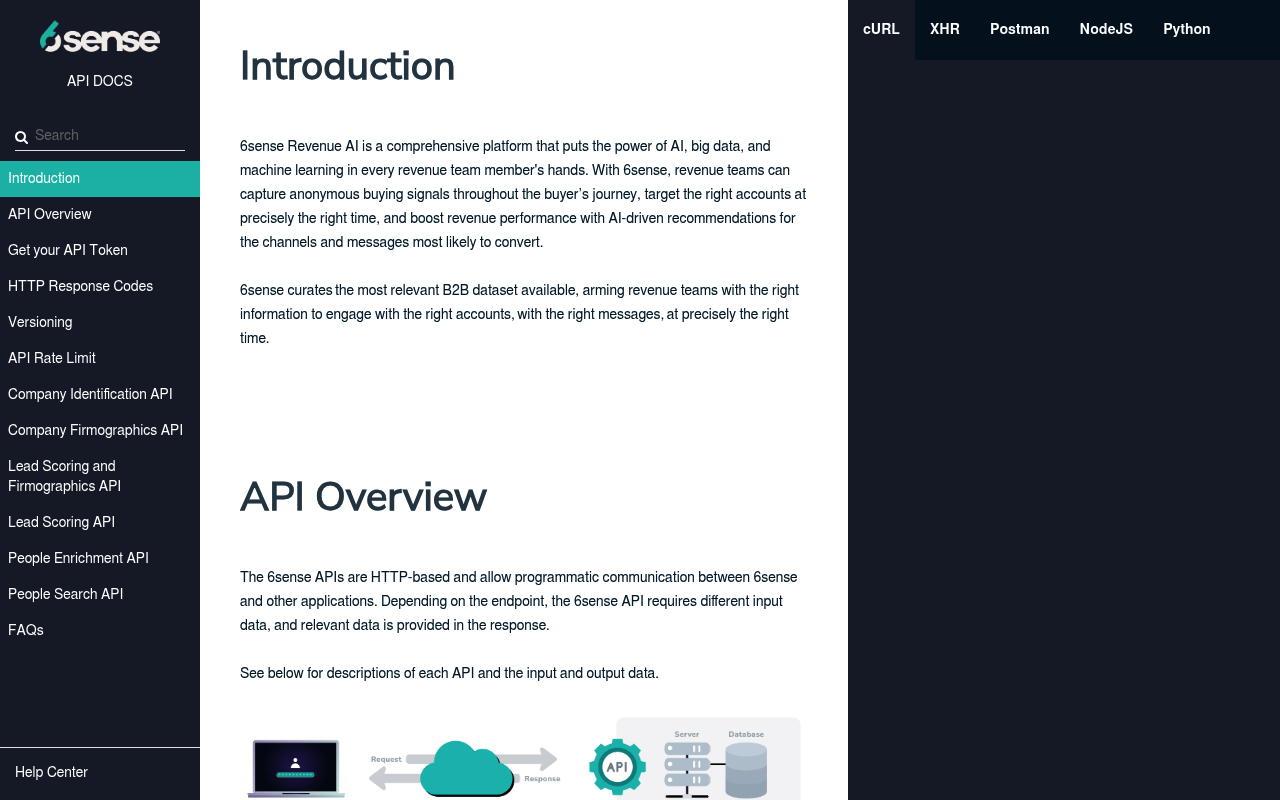This screenshot has width=1280, height=800.
Task: Click the Introduction heading
Action: click(347, 67)
